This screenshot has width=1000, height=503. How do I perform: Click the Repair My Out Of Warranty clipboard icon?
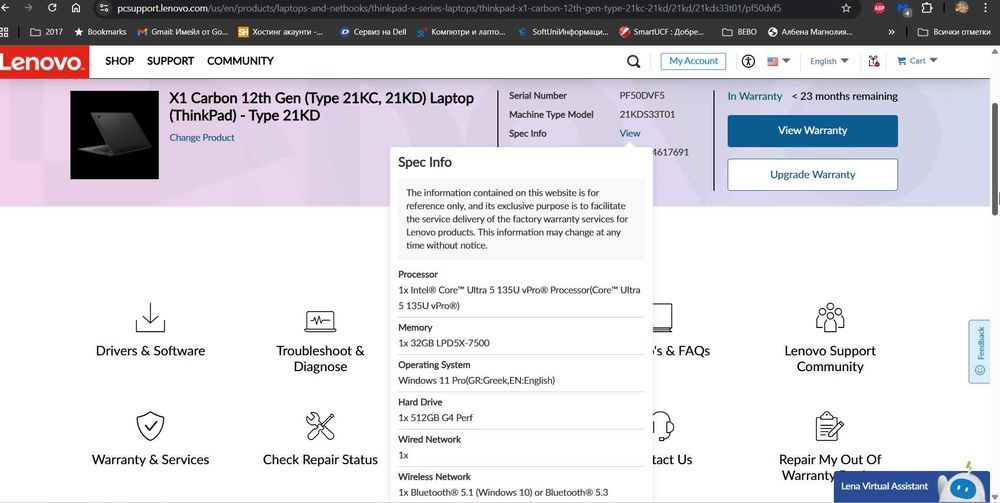830,426
